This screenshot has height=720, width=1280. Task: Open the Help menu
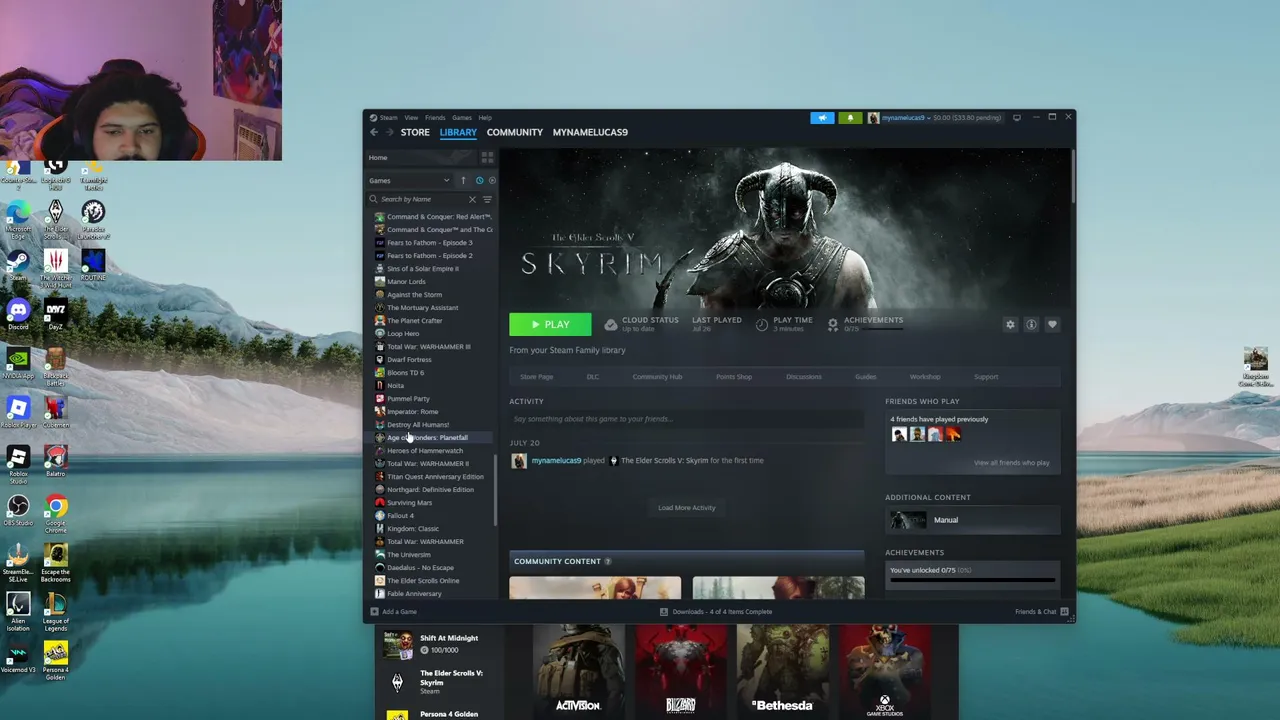(x=485, y=118)
